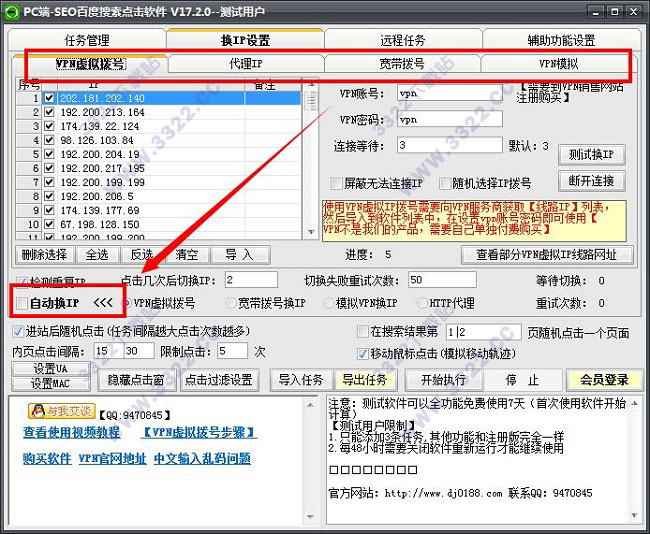Open the 辅助功能设置 tab
650x534 pixels.
[561, 40]
